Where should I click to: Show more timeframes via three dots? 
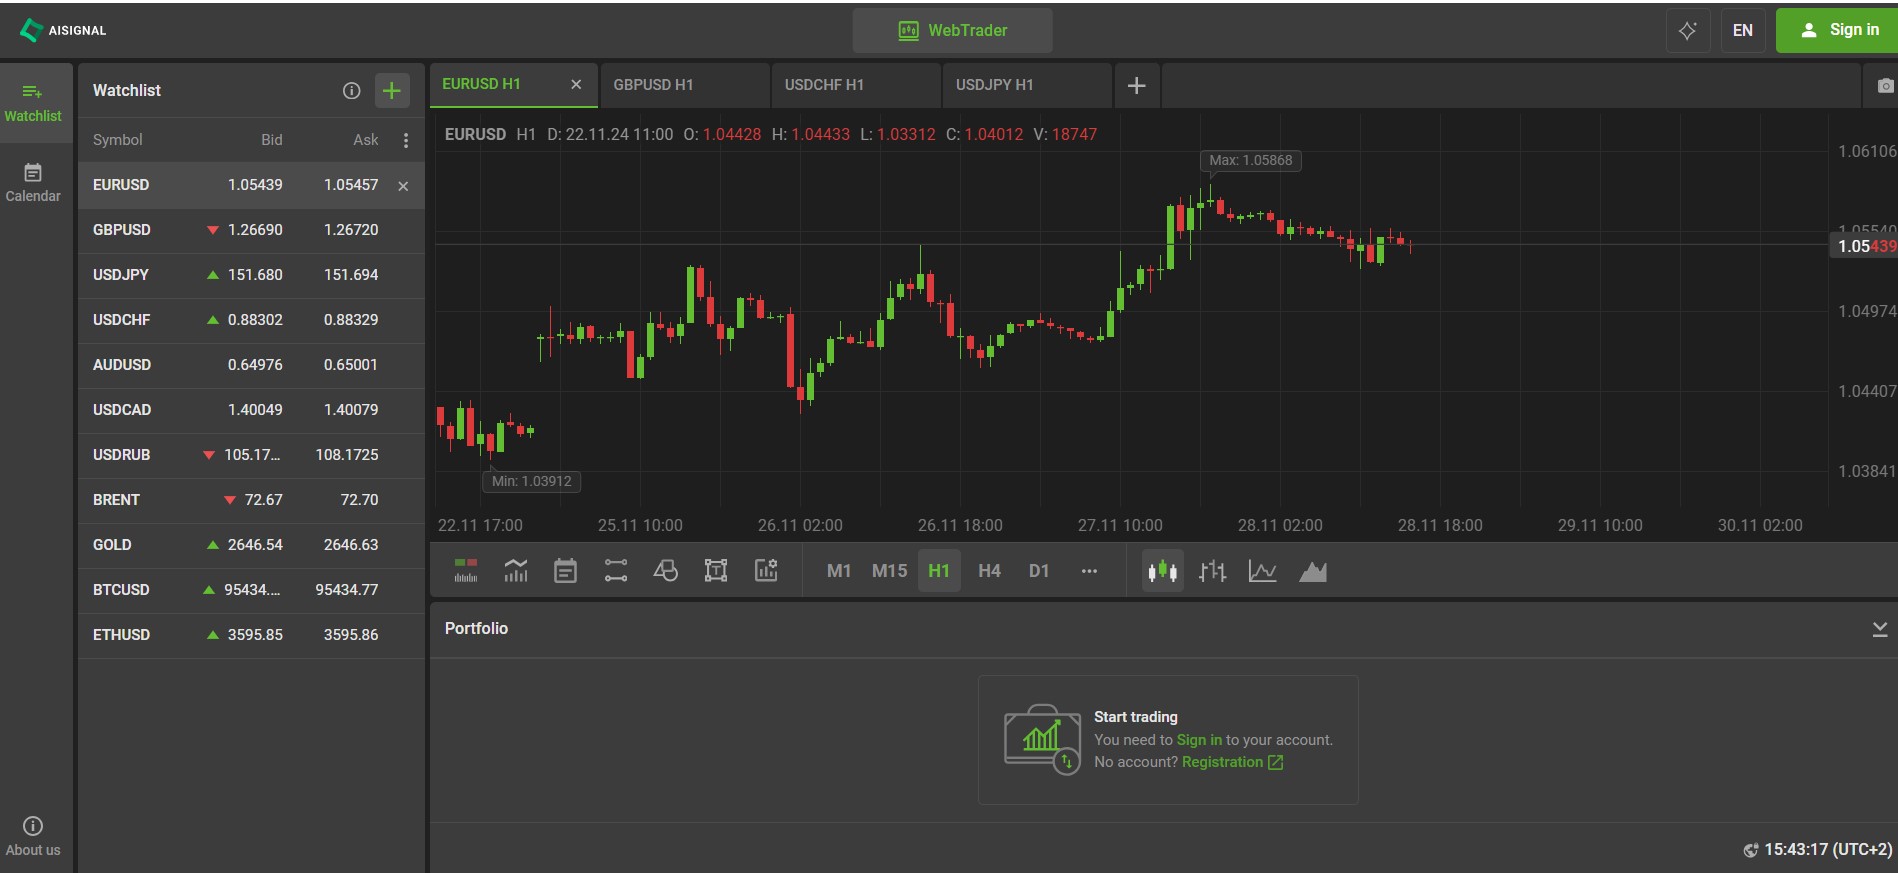[x=1090, y=571]
